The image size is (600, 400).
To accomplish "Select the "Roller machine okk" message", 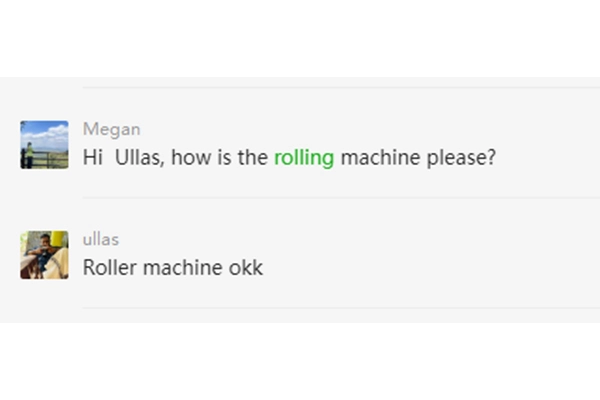I will click(172, 268).
